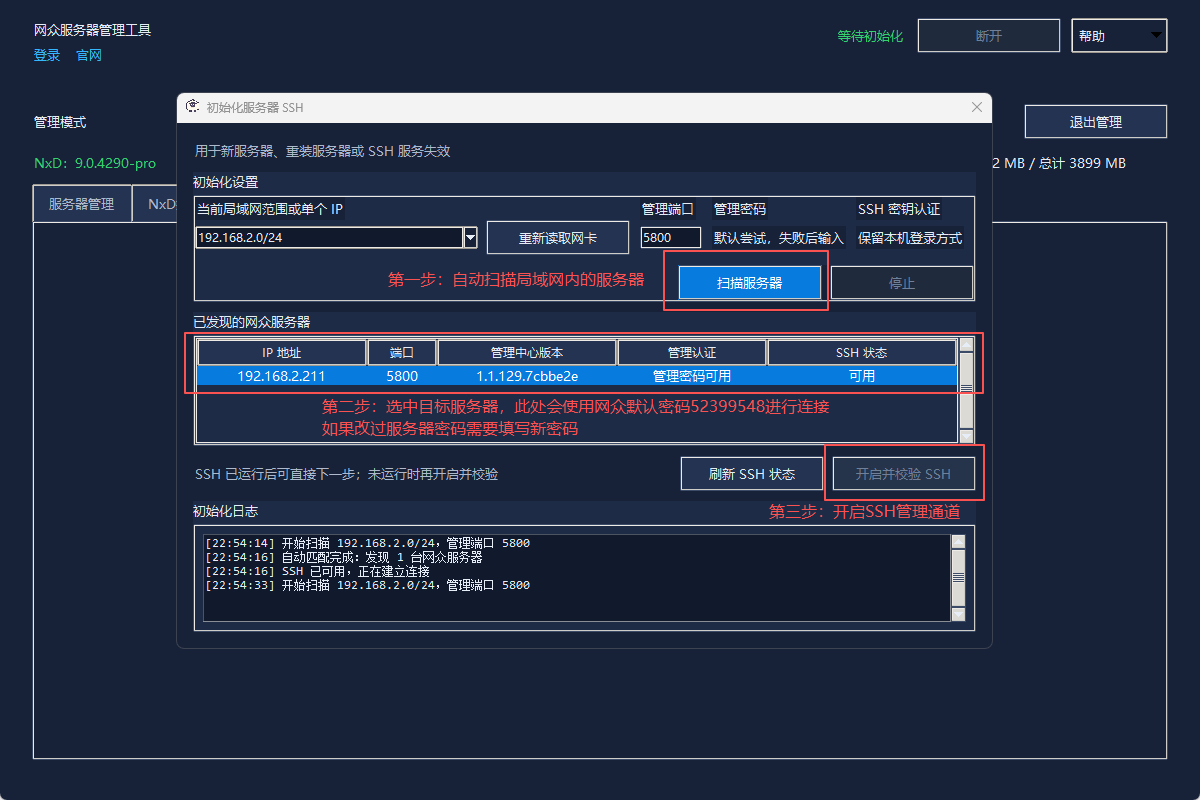Click server list scrollbar down arrow
Image resolution: width=1200 pixels, height=800 pixels.
pos(966,435)
